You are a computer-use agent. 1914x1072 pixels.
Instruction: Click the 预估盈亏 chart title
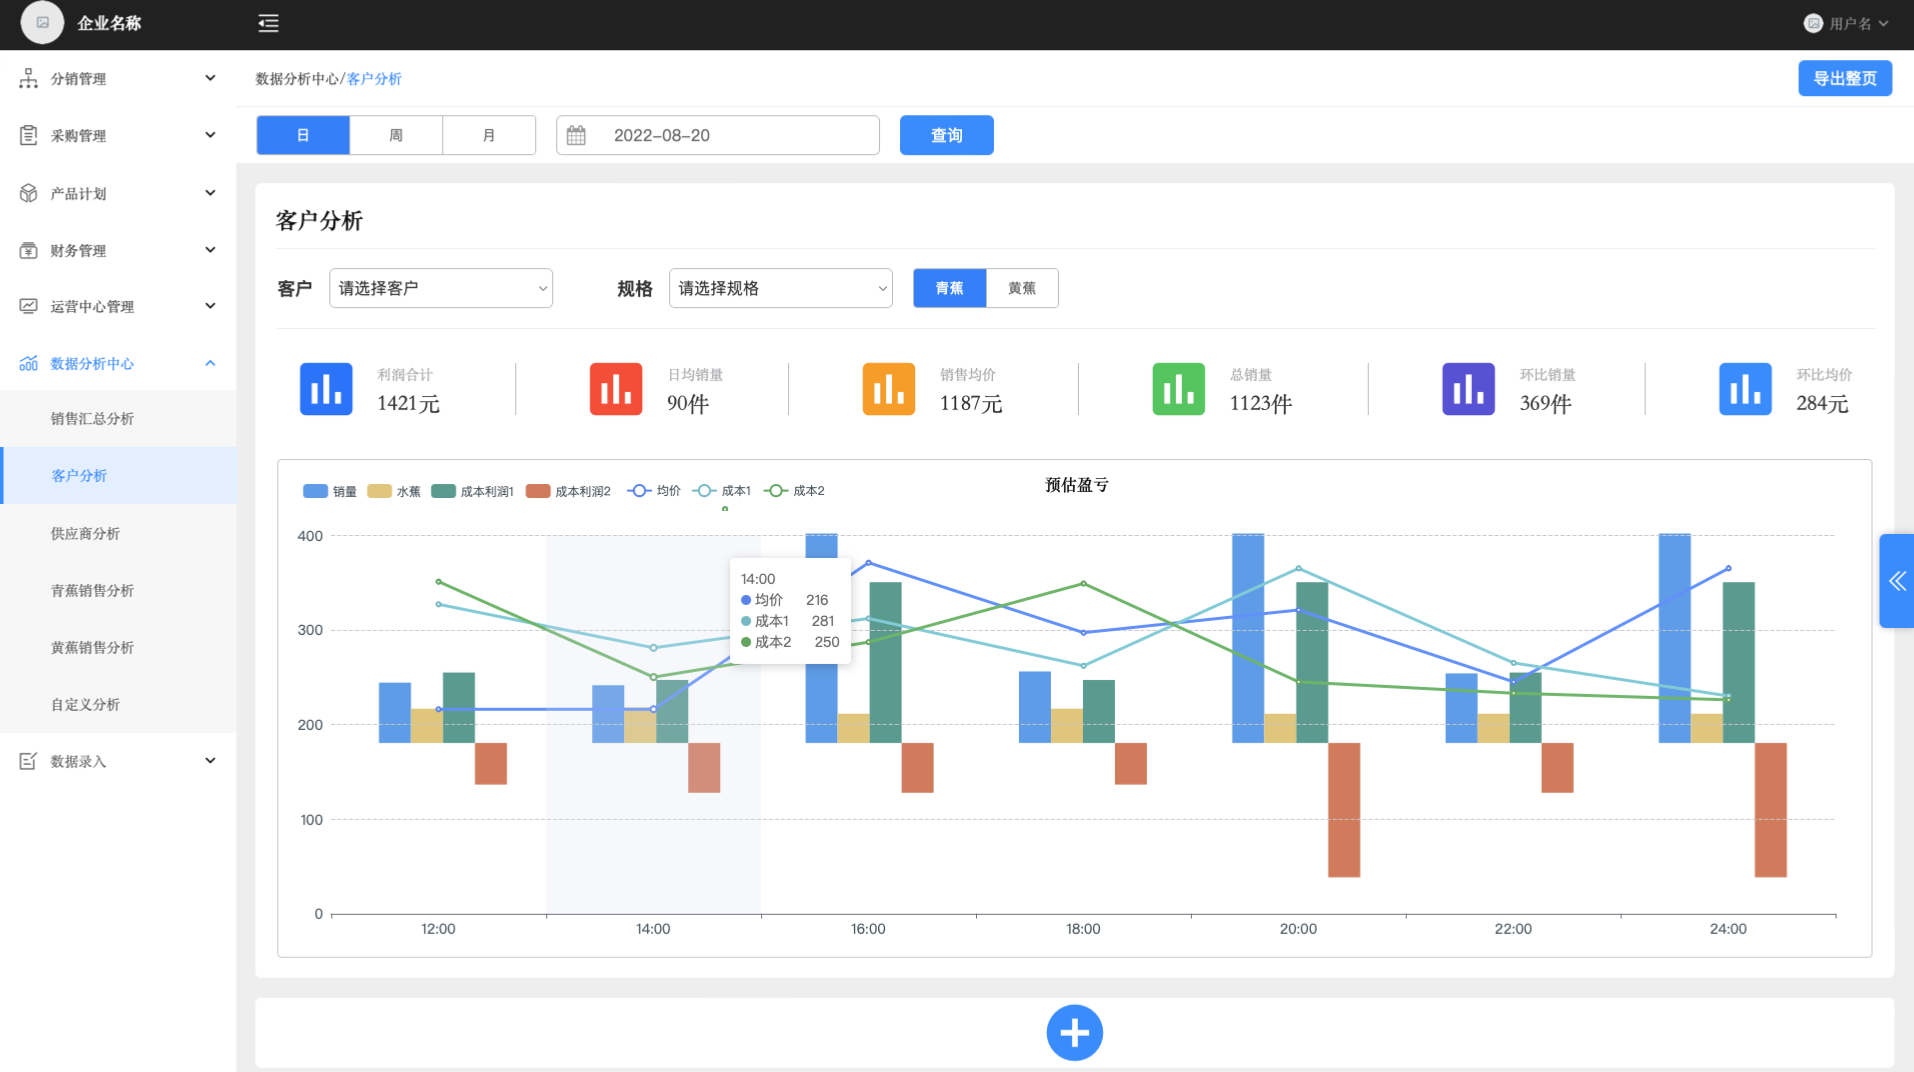click(x=1077, y=485)
